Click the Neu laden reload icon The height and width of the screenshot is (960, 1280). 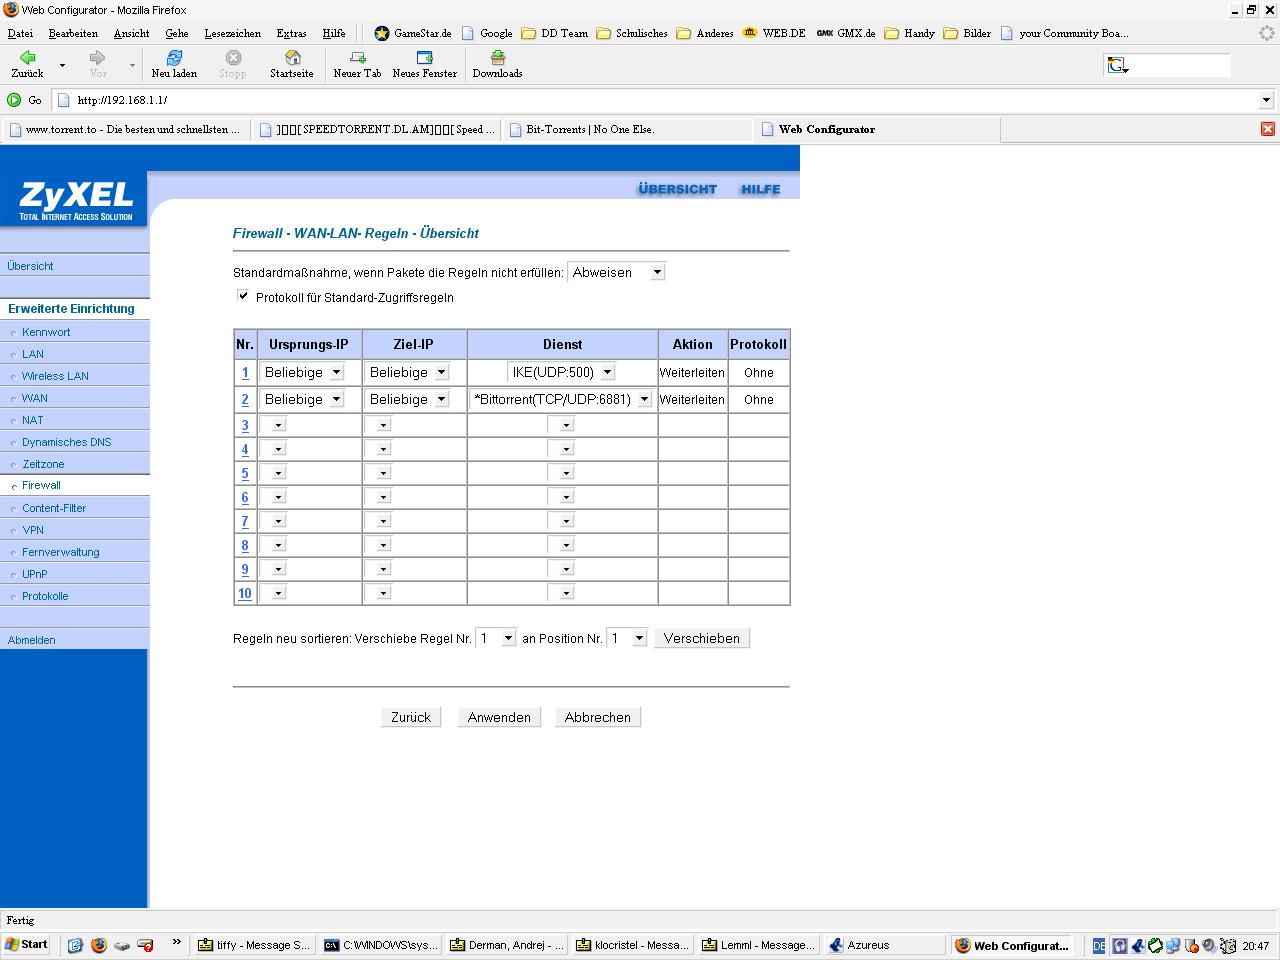point(174,59)
